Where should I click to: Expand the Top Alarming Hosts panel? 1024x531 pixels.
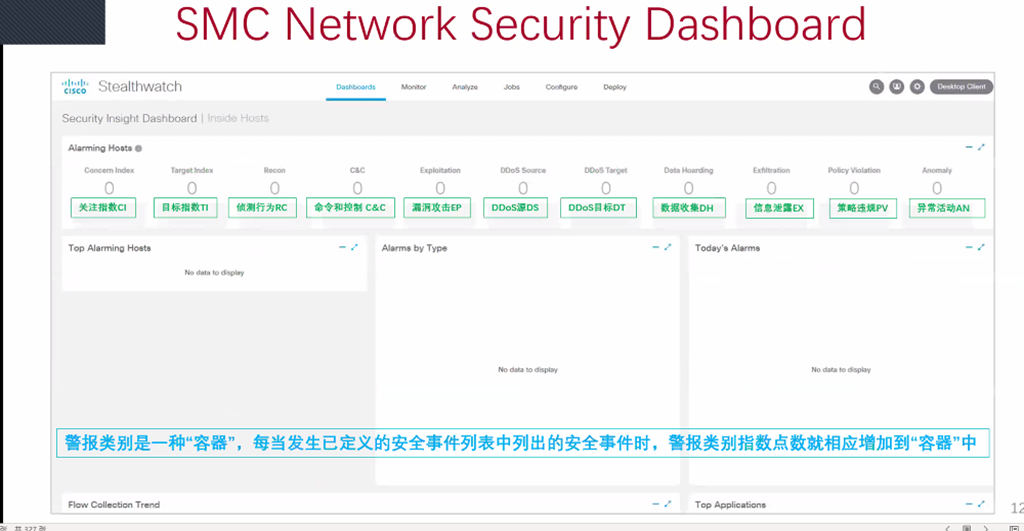point(354,248)
